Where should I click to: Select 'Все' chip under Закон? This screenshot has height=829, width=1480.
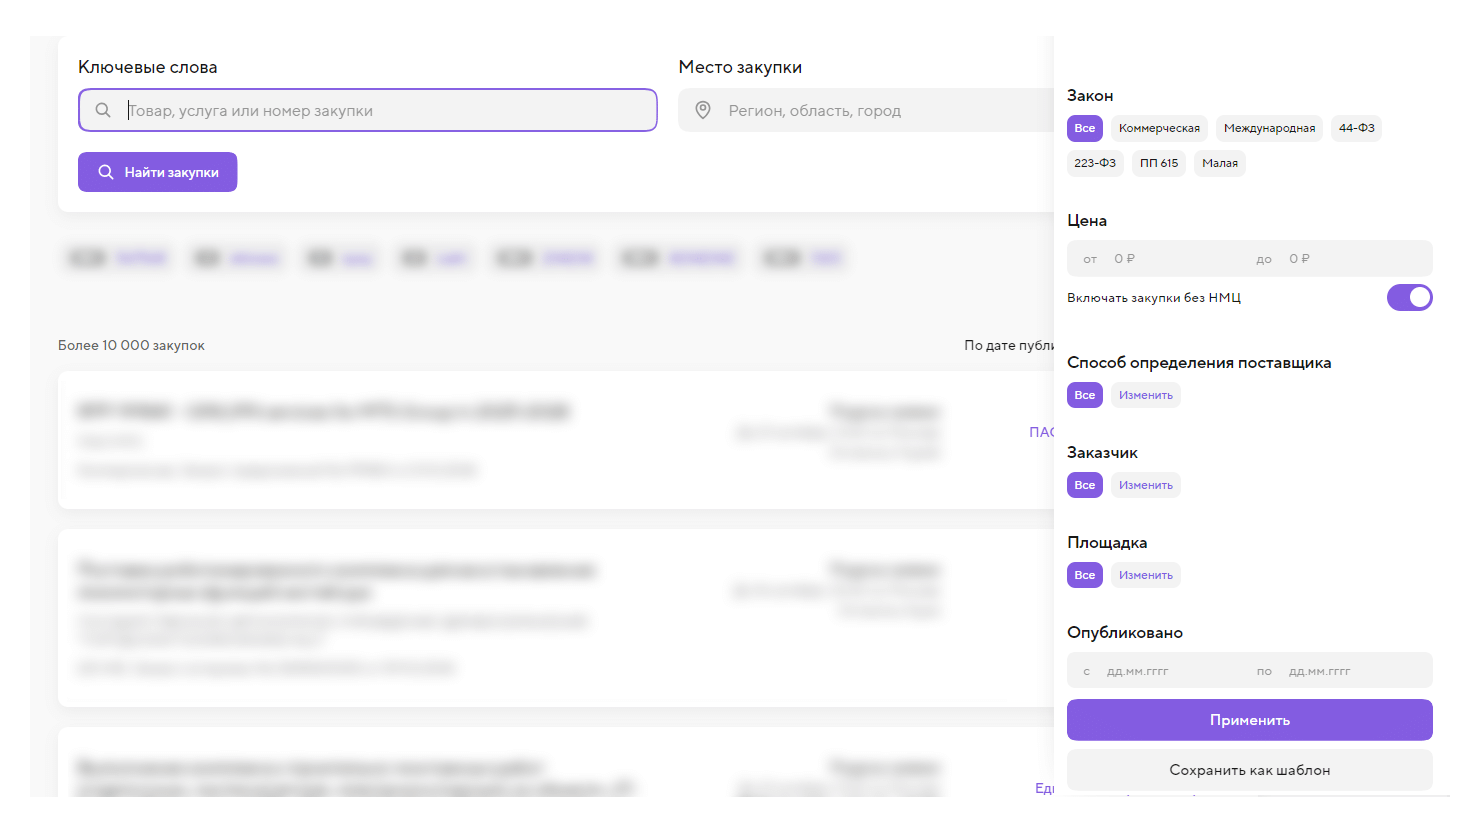click(1085, 128)
